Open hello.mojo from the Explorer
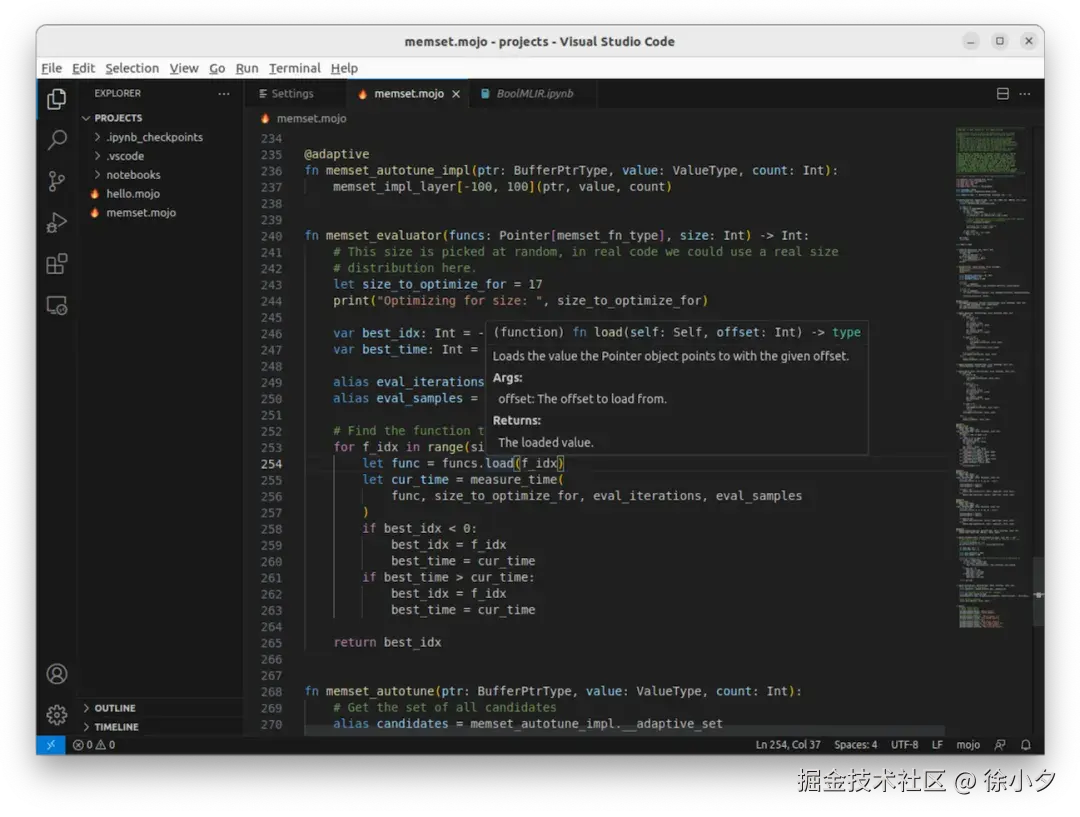The width and height of the screenshot is (1080, 817). click(x=133, y=194)
